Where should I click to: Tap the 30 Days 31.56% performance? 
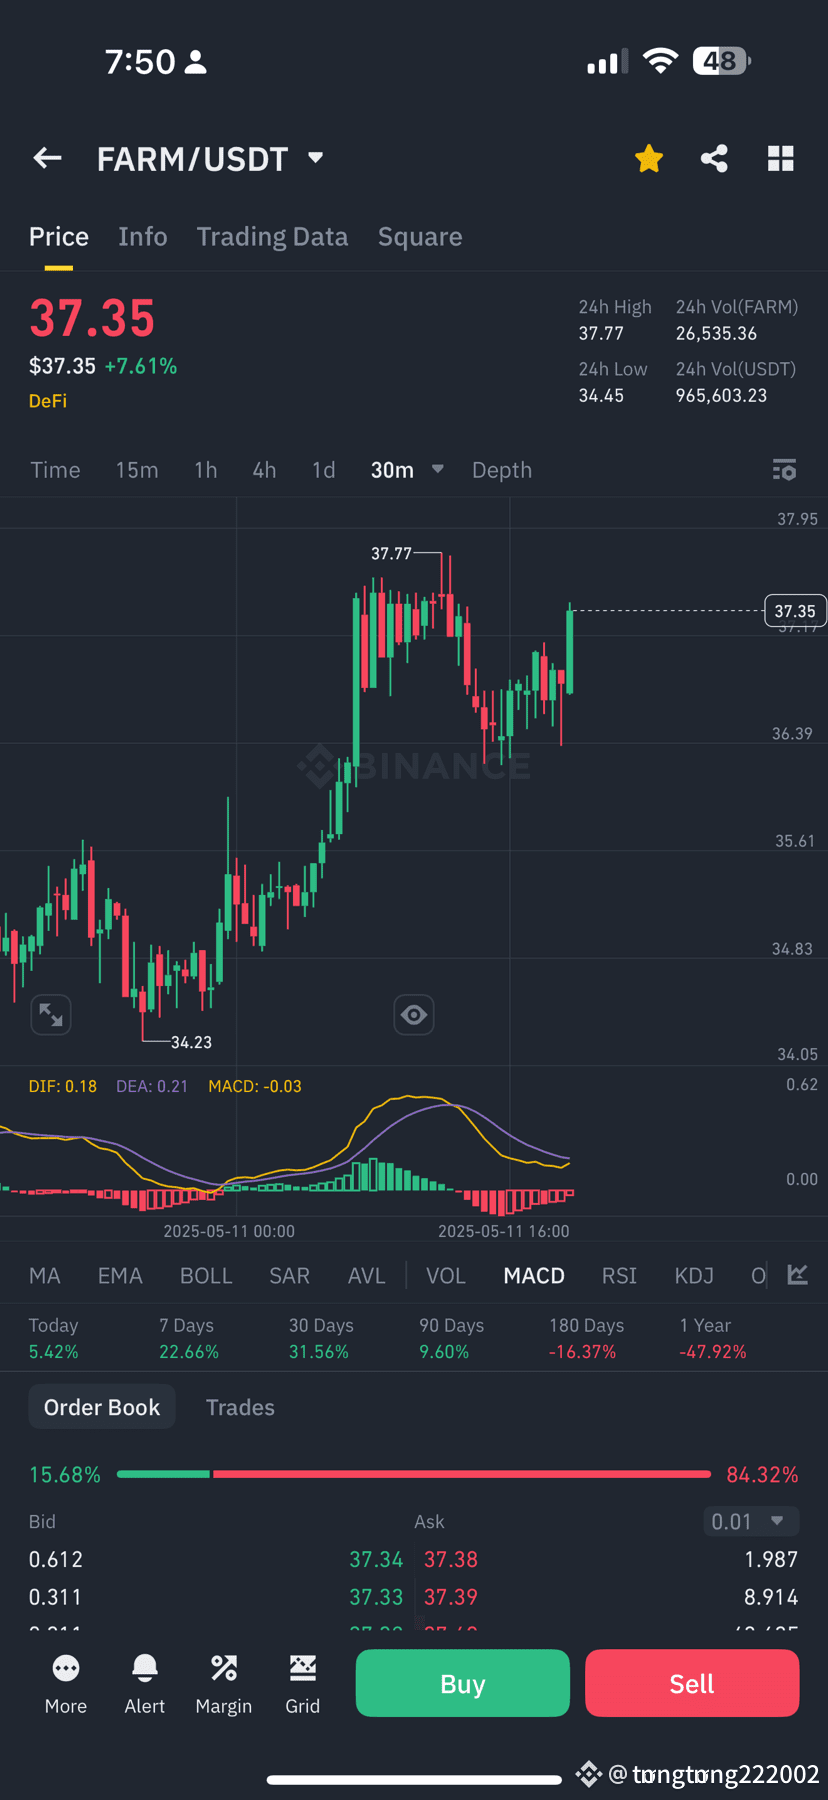(321, 1338)
